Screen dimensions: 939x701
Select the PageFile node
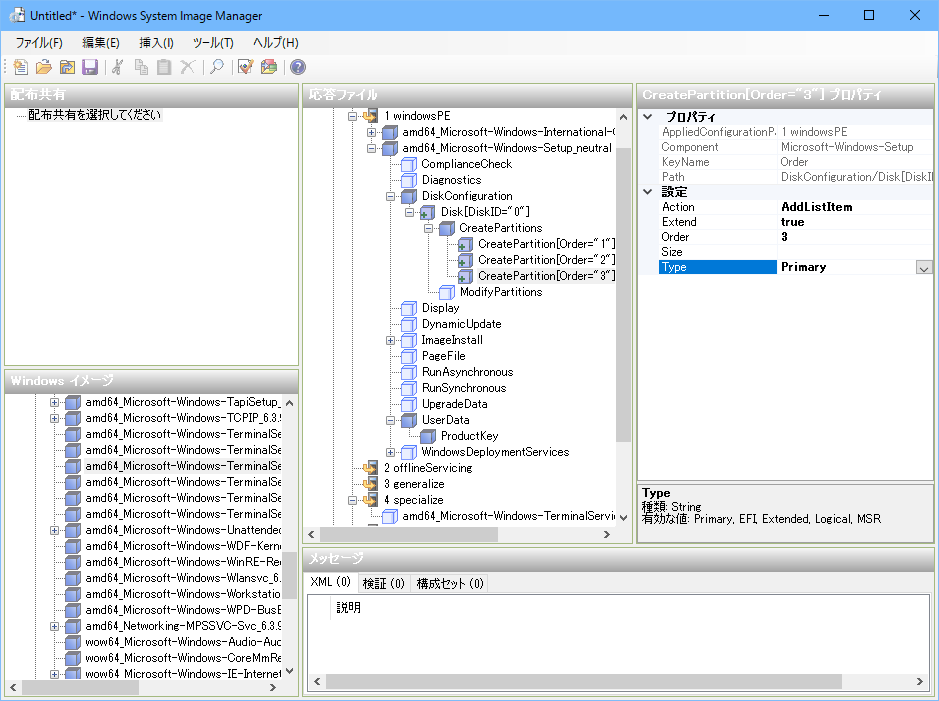pyautogui.click(x=444, y=356)
